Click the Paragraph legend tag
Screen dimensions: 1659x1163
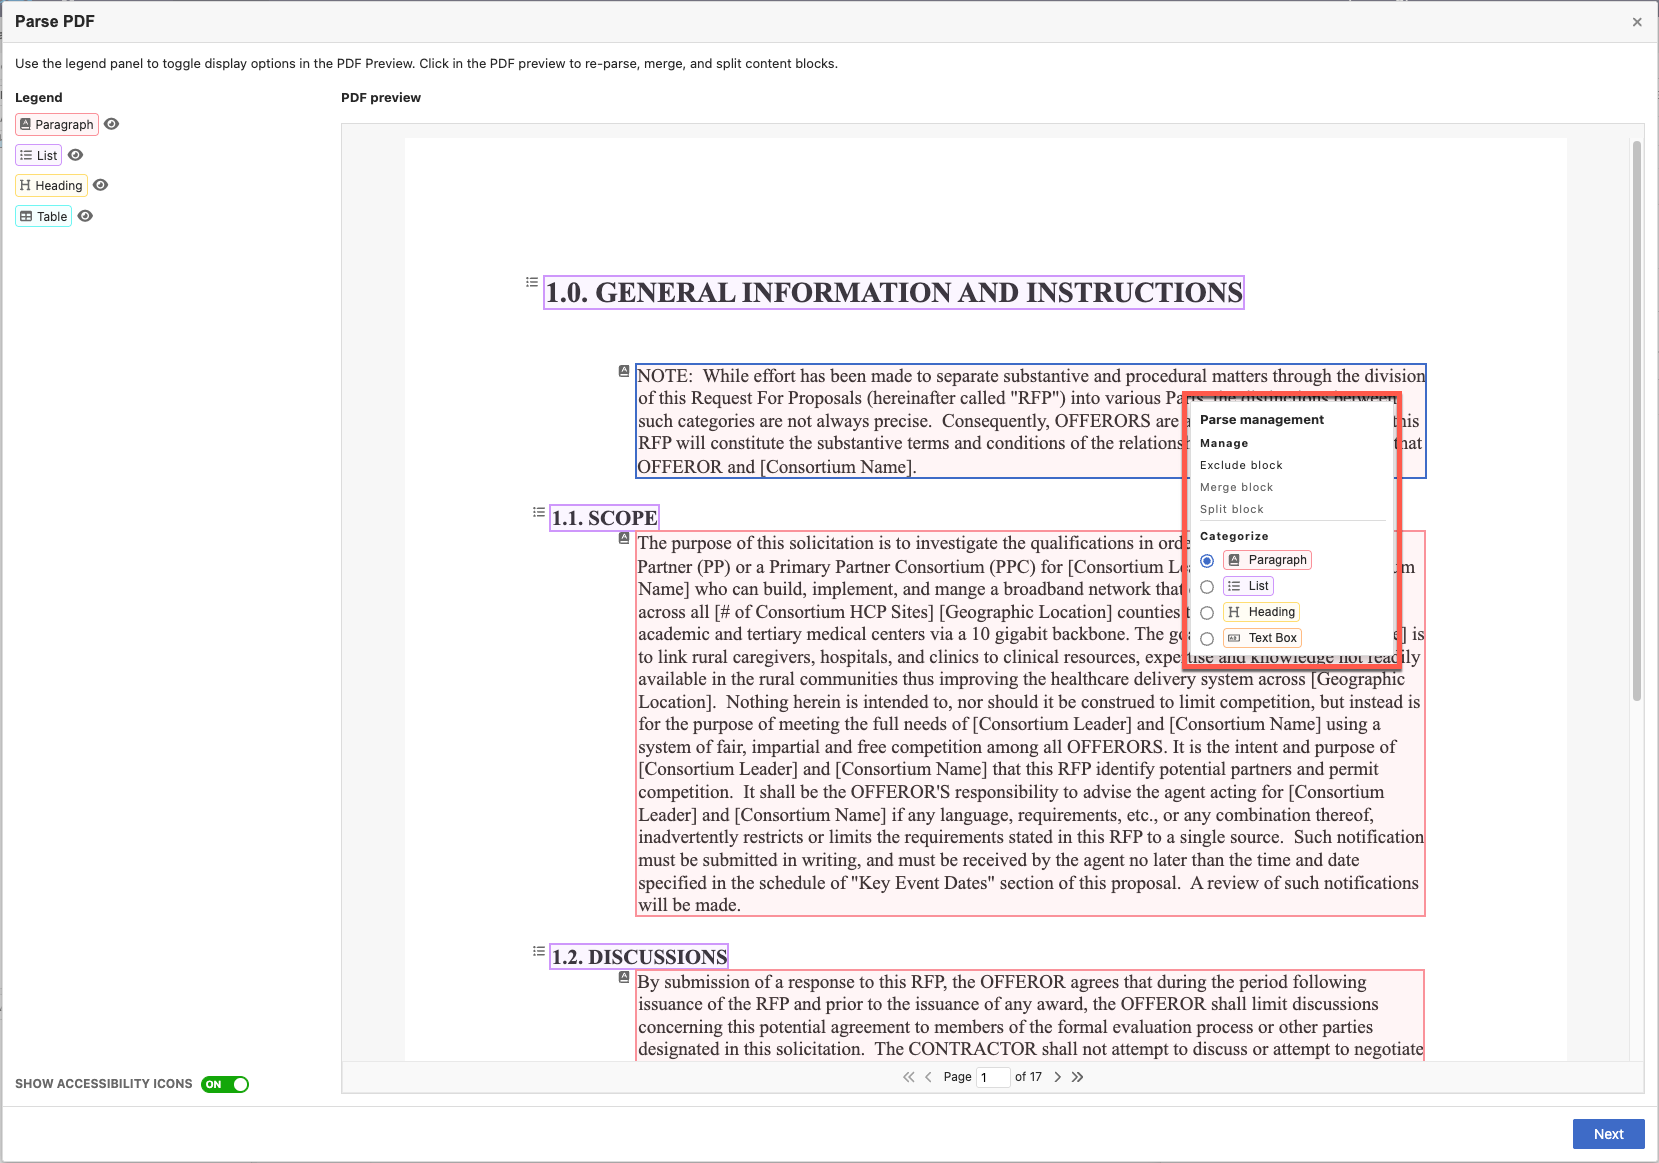coord(57,124)
